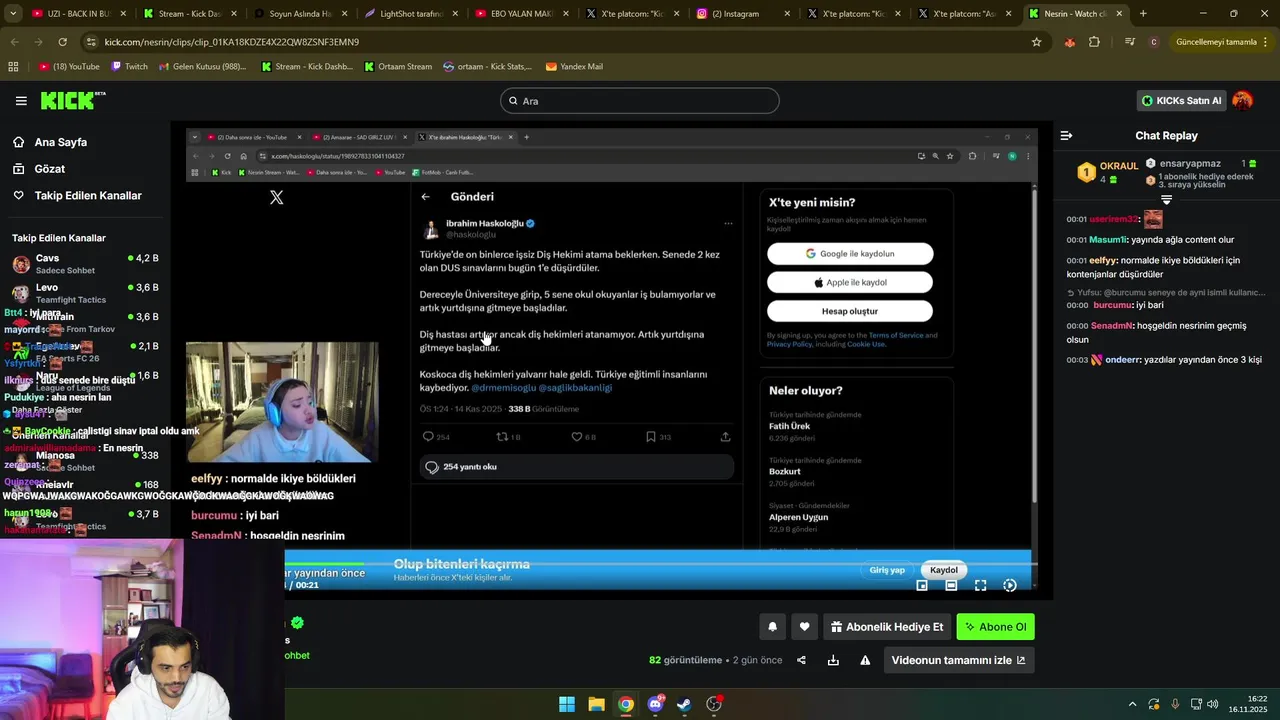The width and height of the screenshot is (1280, 720).
Task: Click the KICK logo
Action: pyautogui.click(x=72, y=100)
